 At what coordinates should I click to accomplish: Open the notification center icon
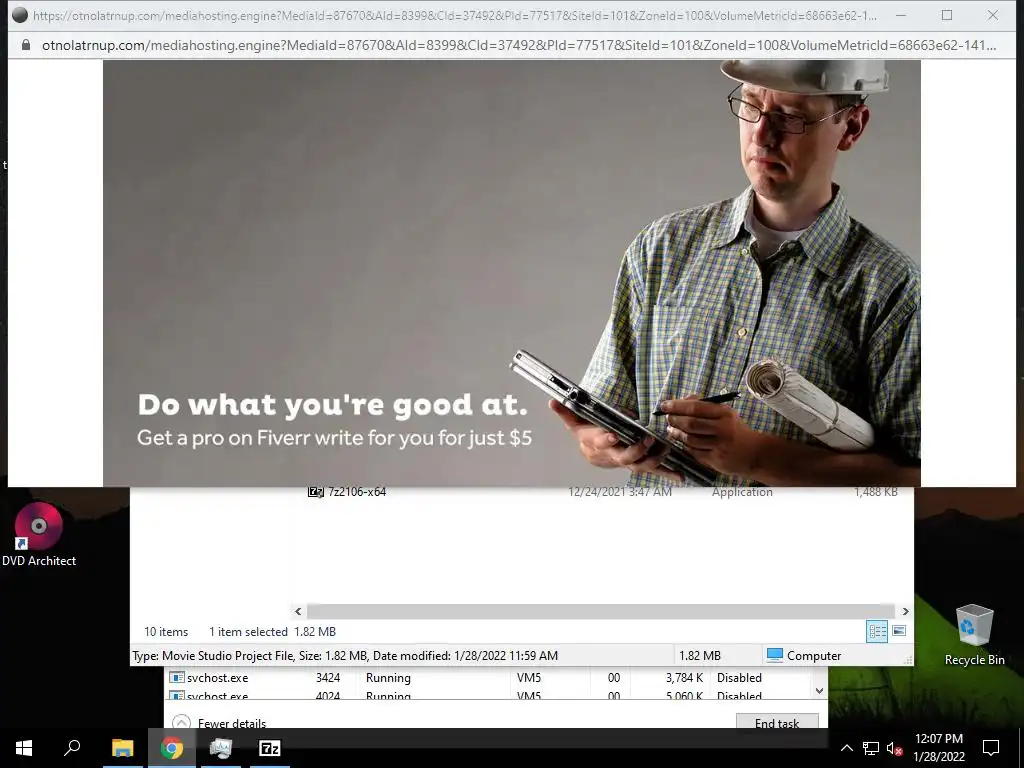pos(991,748)
